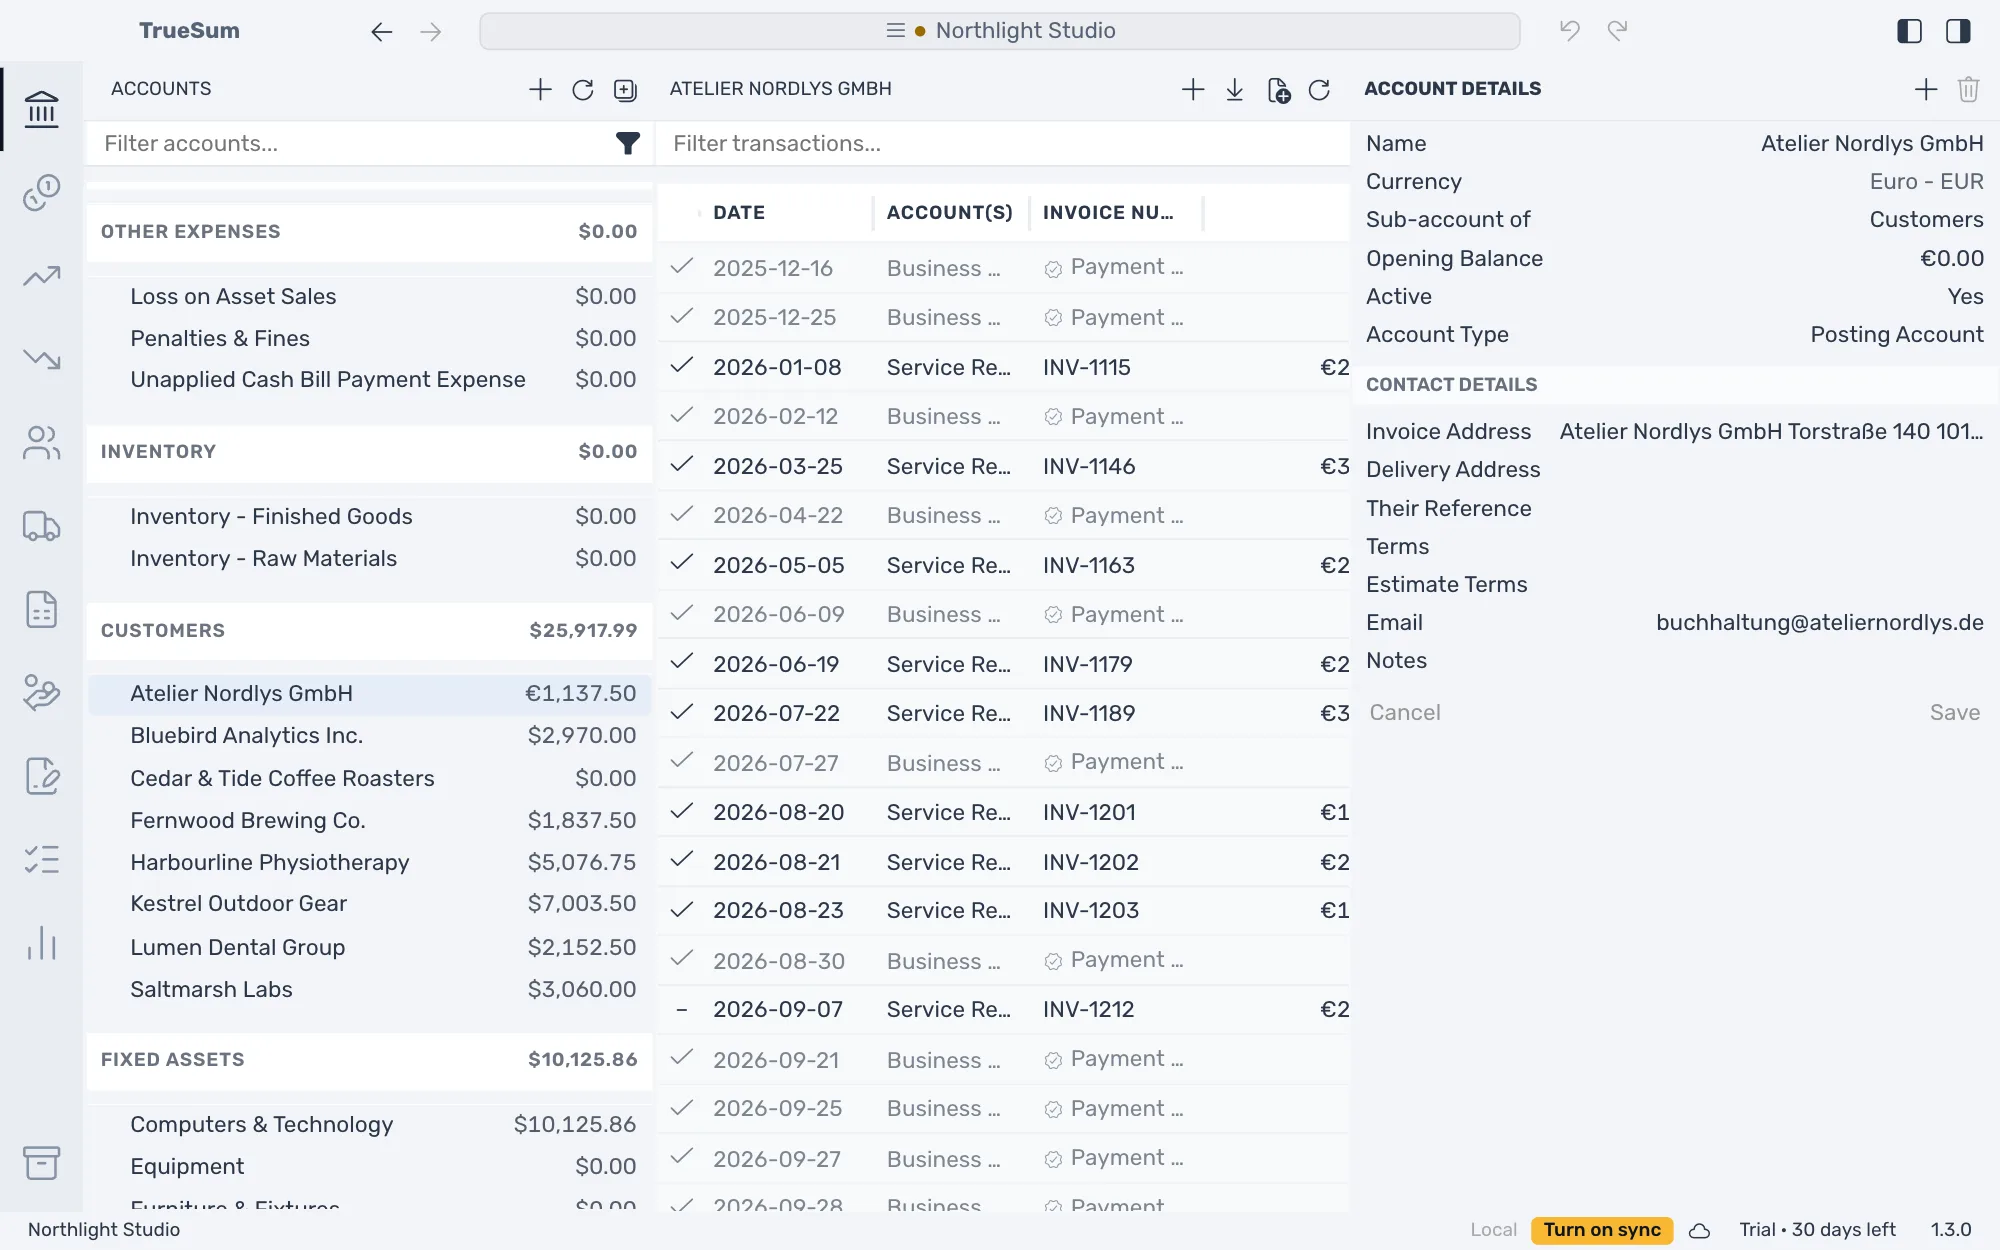The width and height of the screenshot is (2000, 1250).
Task: Open the INV-1146 transaction row
Action: 1003,466
